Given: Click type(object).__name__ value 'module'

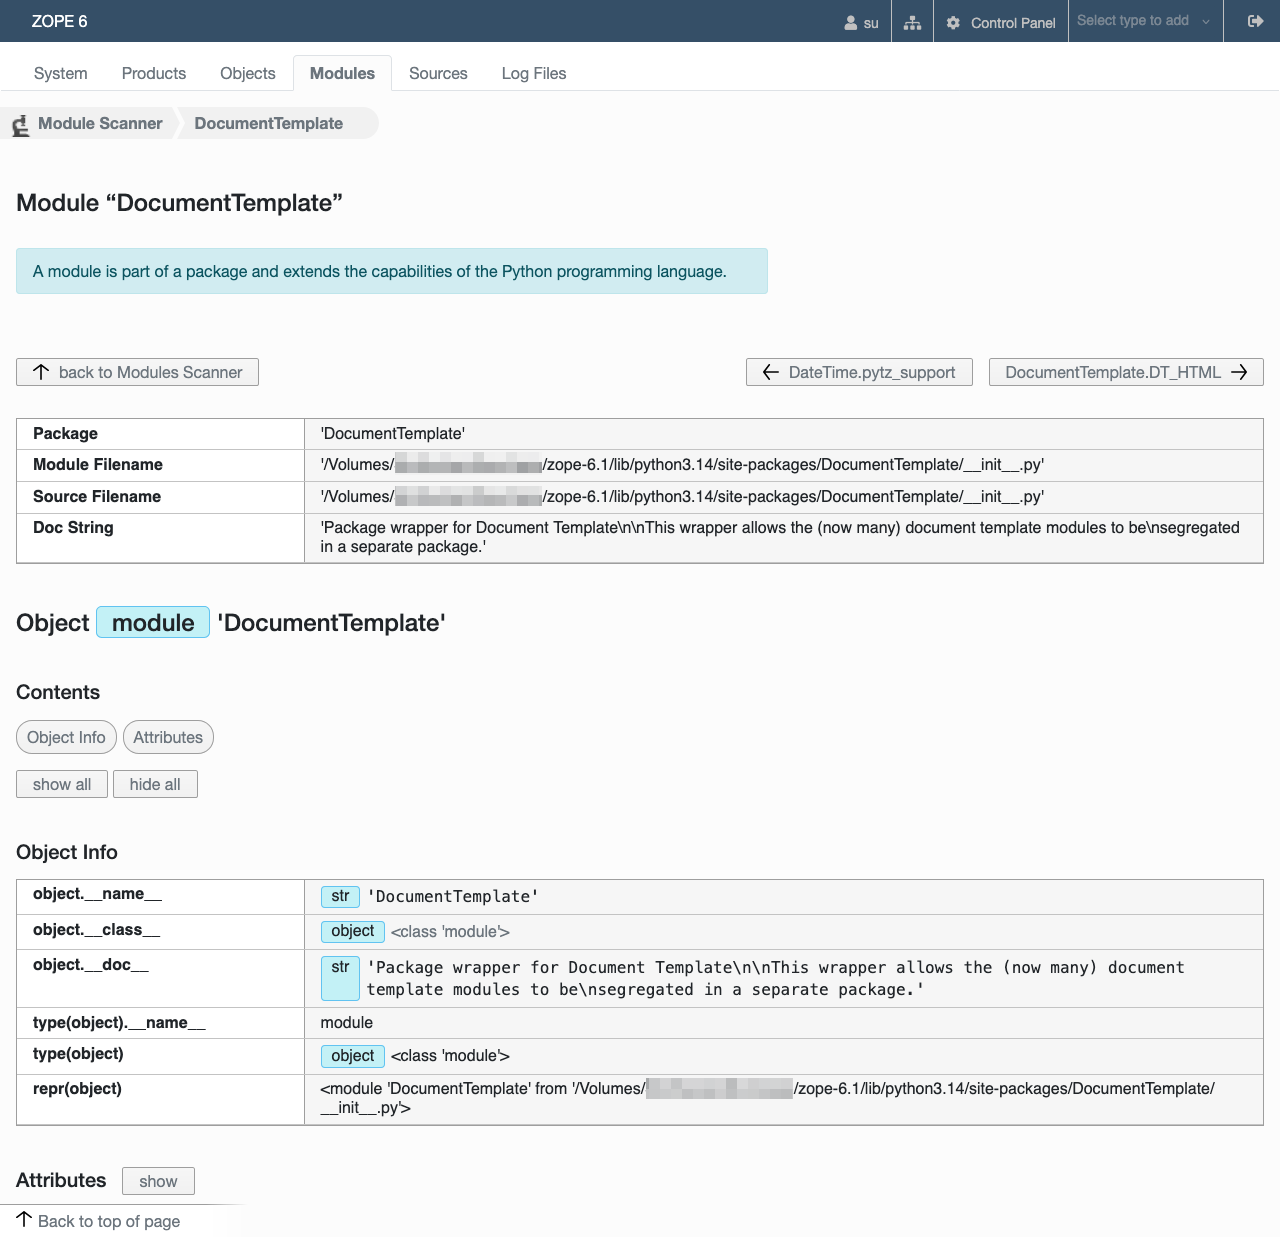Looking at the screenshot, I should point(347,1022).
